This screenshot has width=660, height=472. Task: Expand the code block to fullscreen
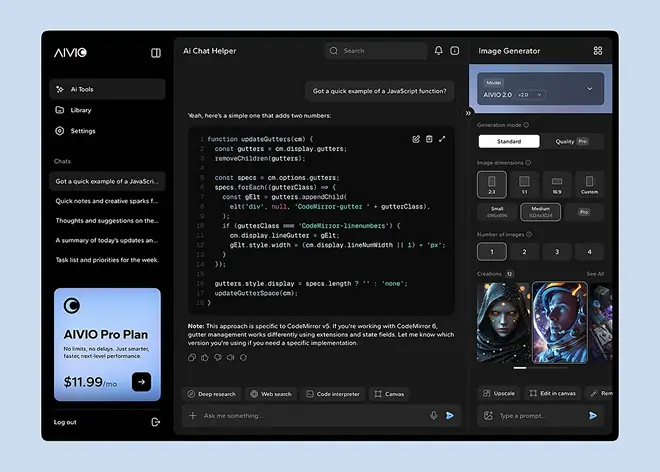coord(442,139)
